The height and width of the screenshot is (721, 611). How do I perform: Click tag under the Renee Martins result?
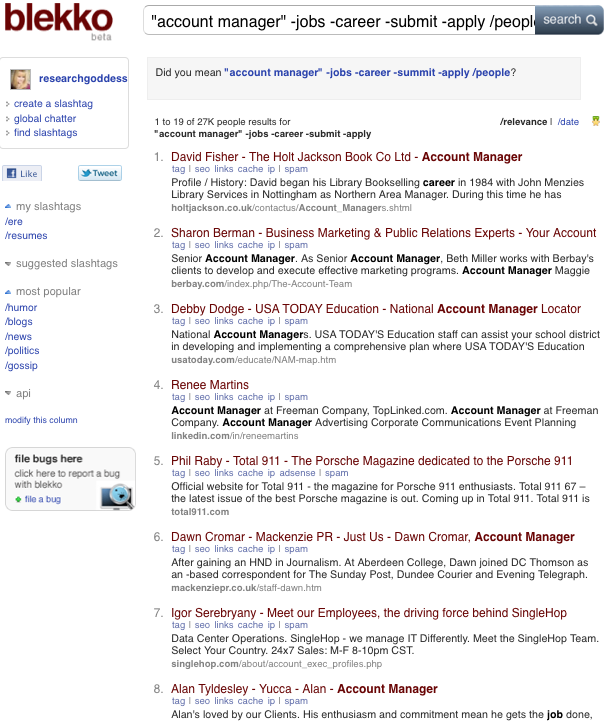coord(178,396)
